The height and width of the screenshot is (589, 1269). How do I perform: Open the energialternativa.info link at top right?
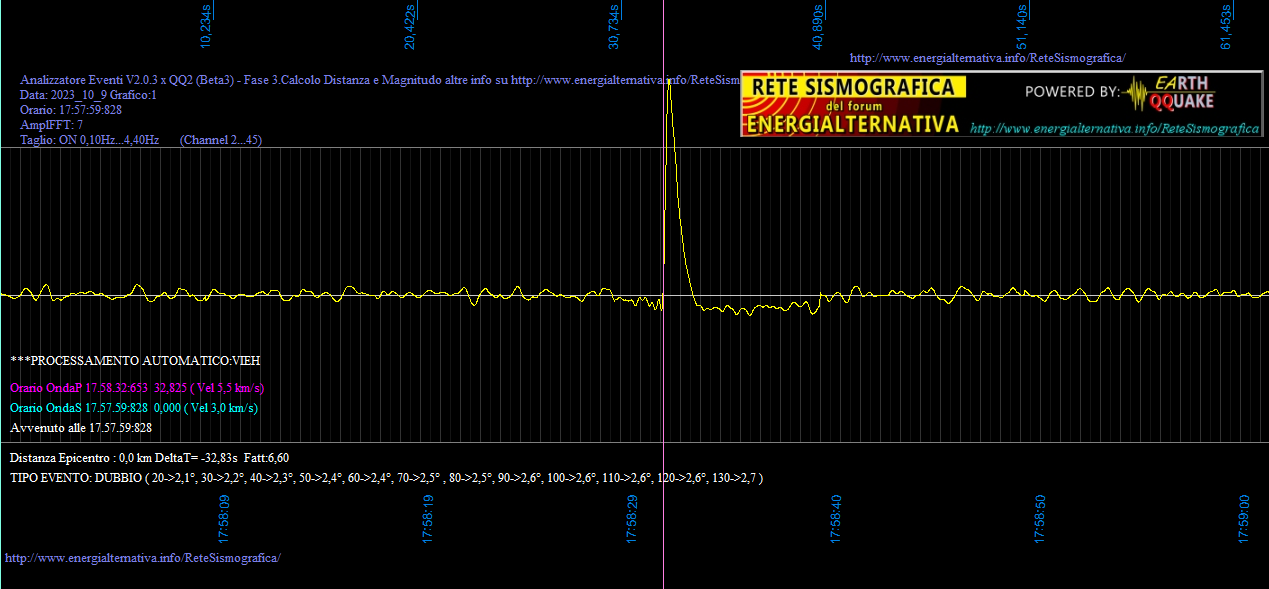pos(987,58)
